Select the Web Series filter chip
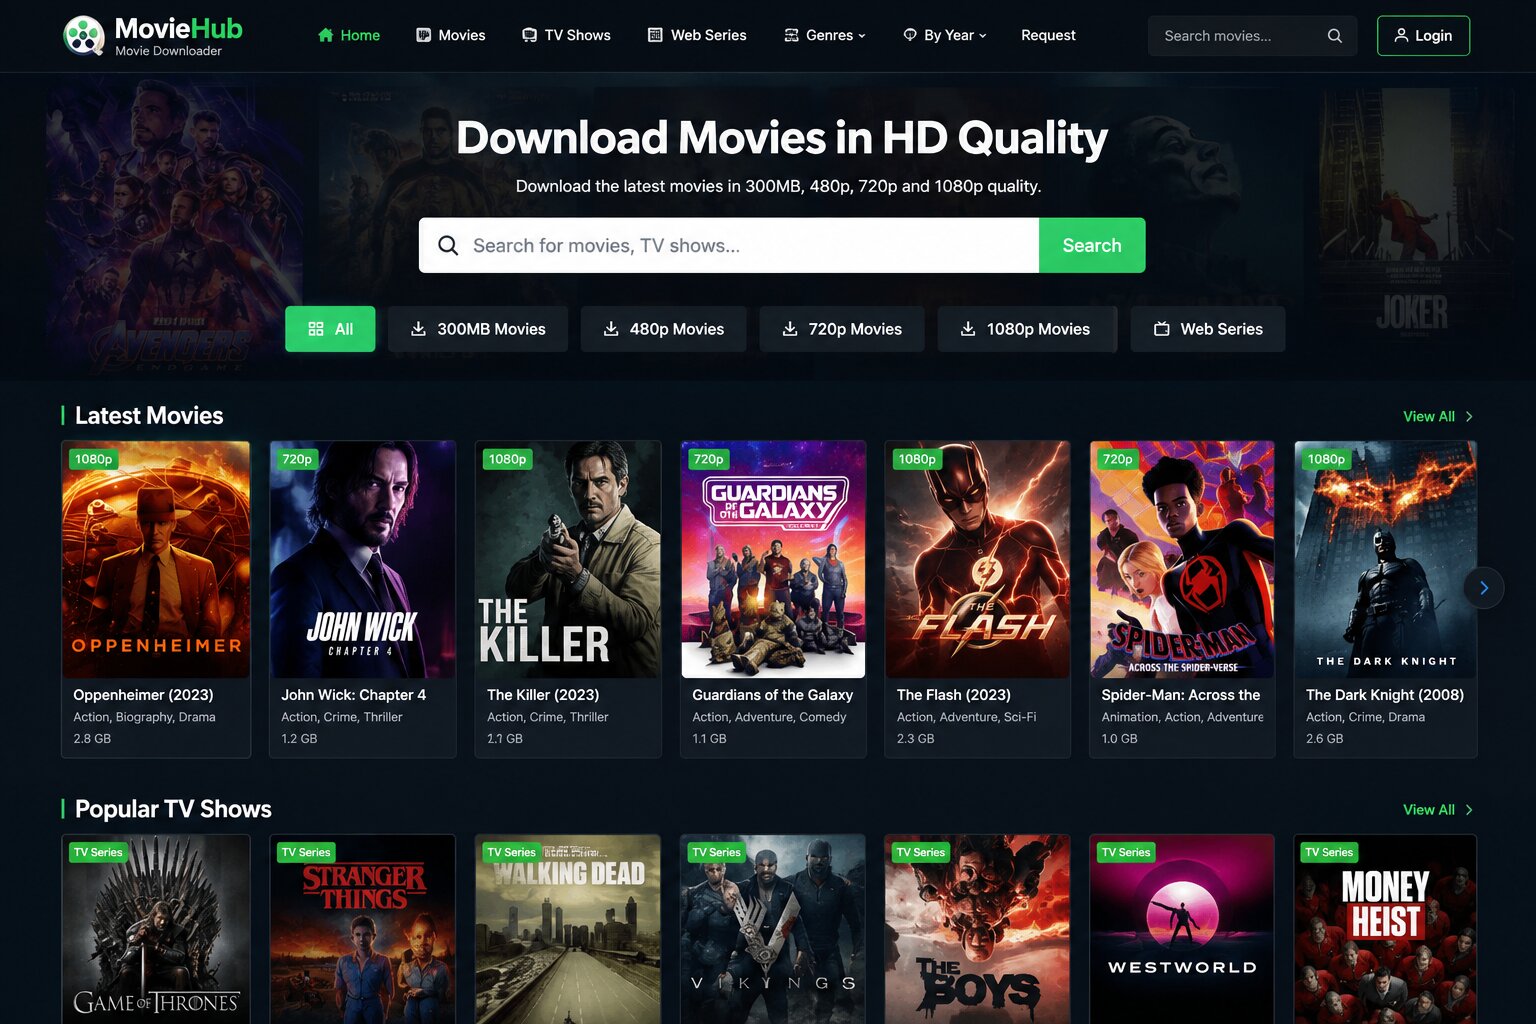The width and height of the screenshot is (1536, 1024). 1208,329
